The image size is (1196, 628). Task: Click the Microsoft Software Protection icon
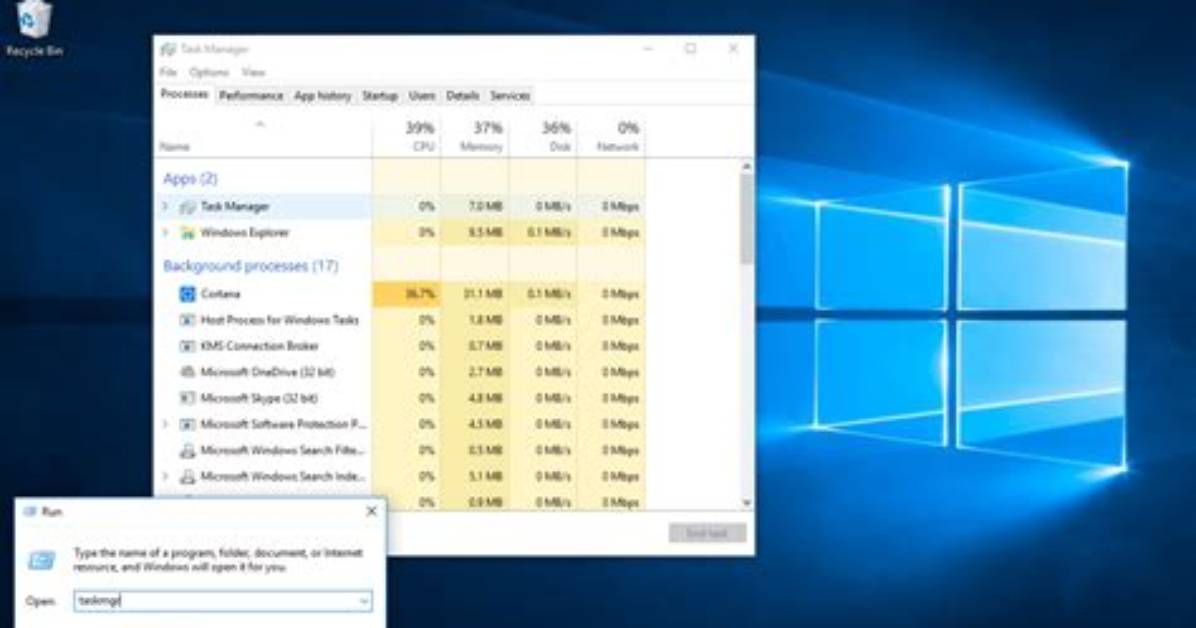click(x=187, y=424)
